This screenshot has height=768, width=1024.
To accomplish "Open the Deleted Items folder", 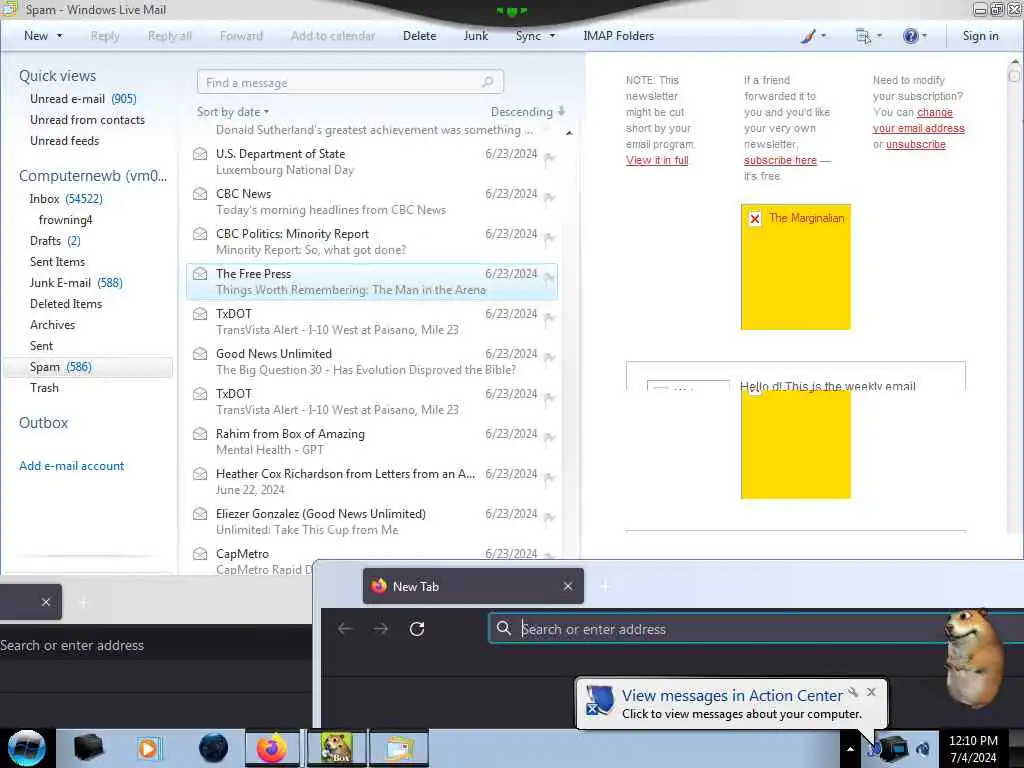I will click(x=66, y=304).
